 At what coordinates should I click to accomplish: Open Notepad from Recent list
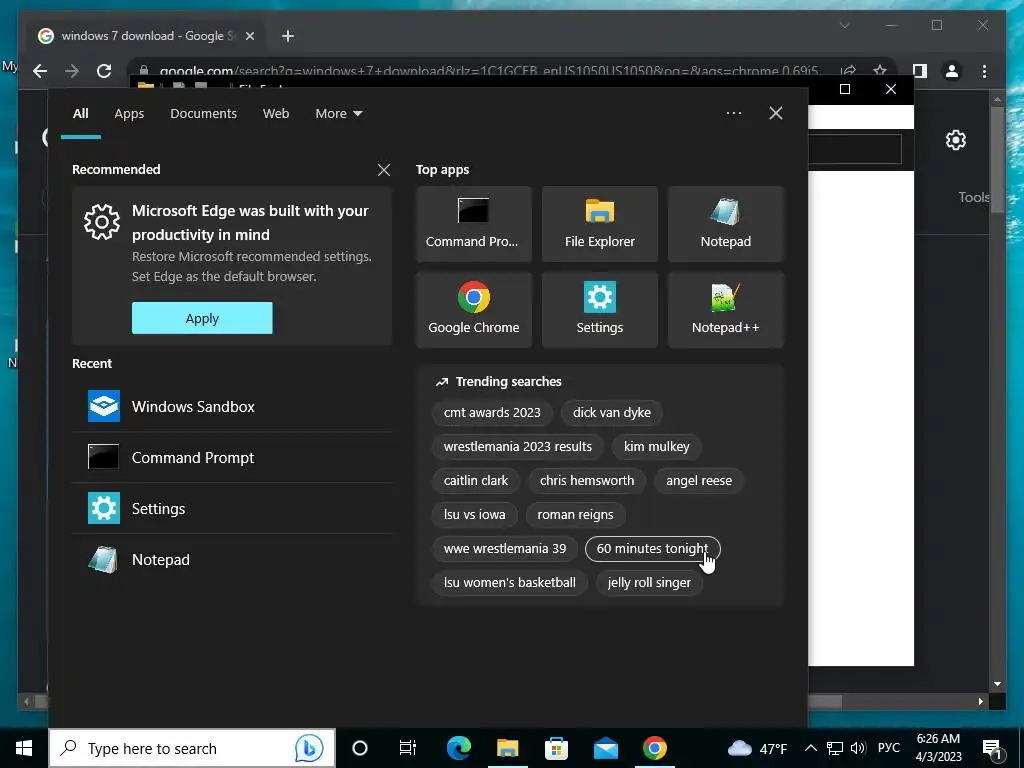pyautogui.click(x=232, y=560)
